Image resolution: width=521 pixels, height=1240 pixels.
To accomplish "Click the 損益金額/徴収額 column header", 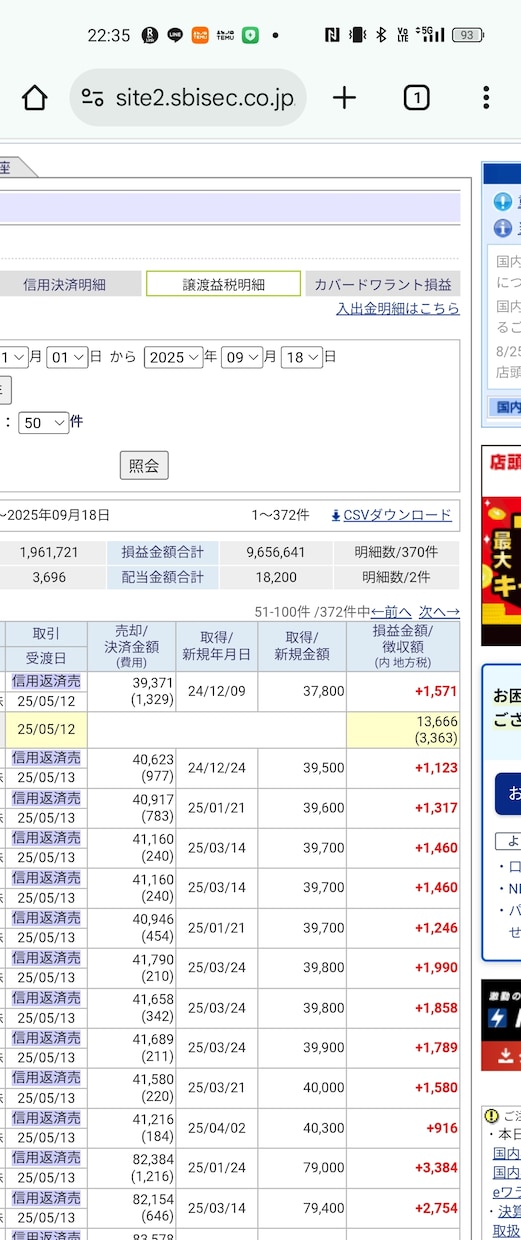I will (403, 646).
